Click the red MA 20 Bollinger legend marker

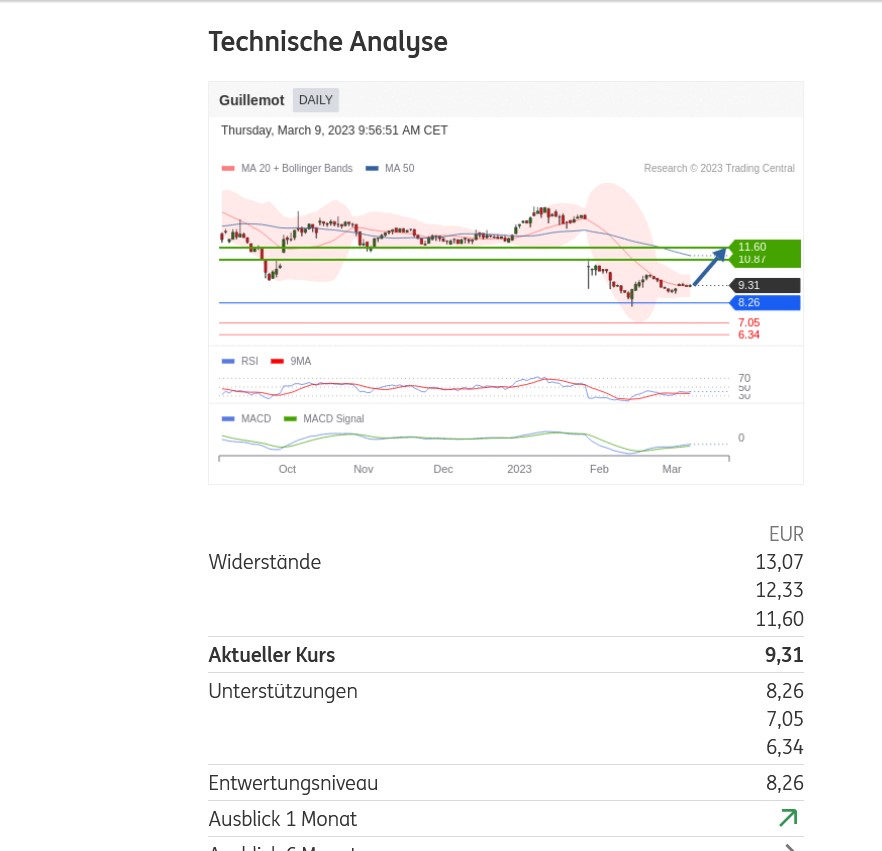coord(228,169)
